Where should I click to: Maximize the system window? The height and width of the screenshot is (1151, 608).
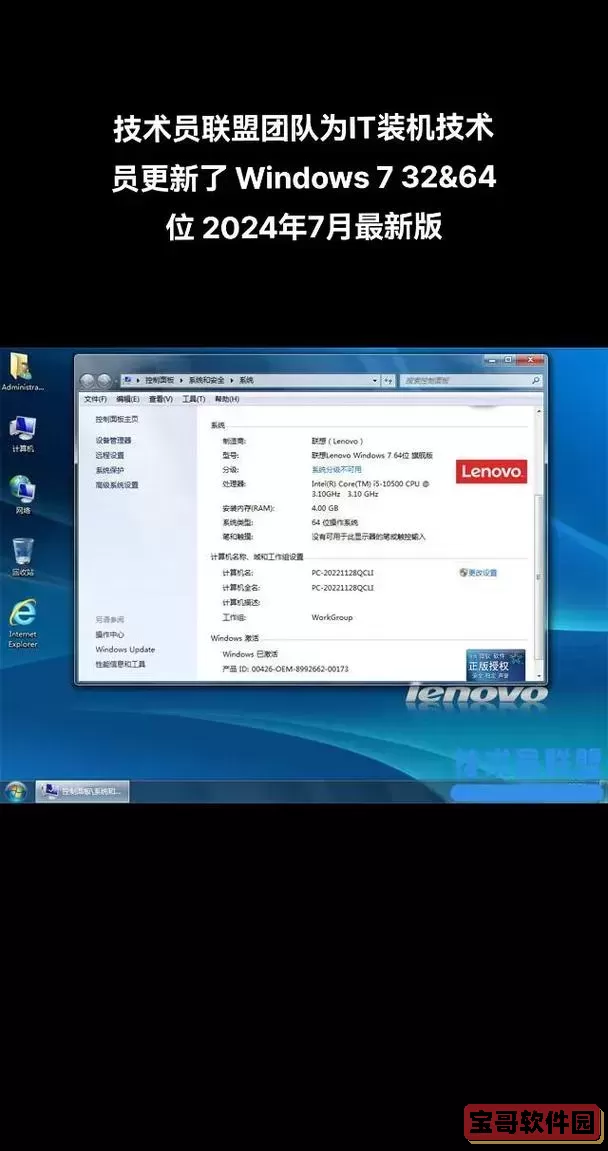coord(508,360)
